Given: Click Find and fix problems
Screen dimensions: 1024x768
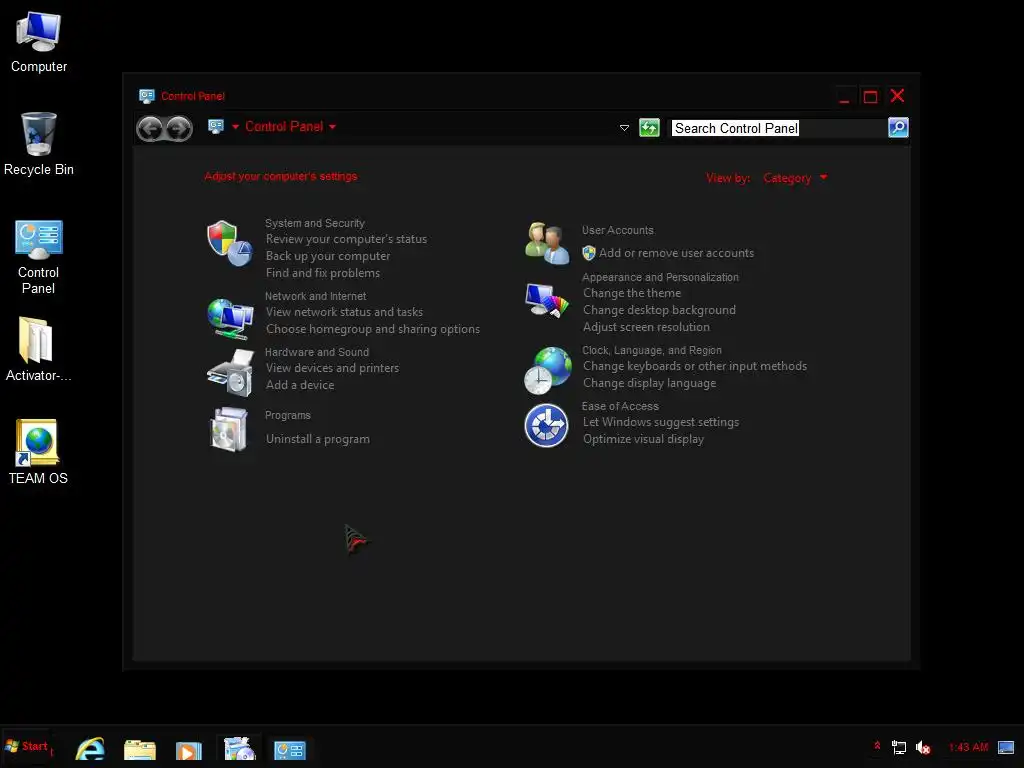Looking at the screenshot, I should tap(323, 273).
